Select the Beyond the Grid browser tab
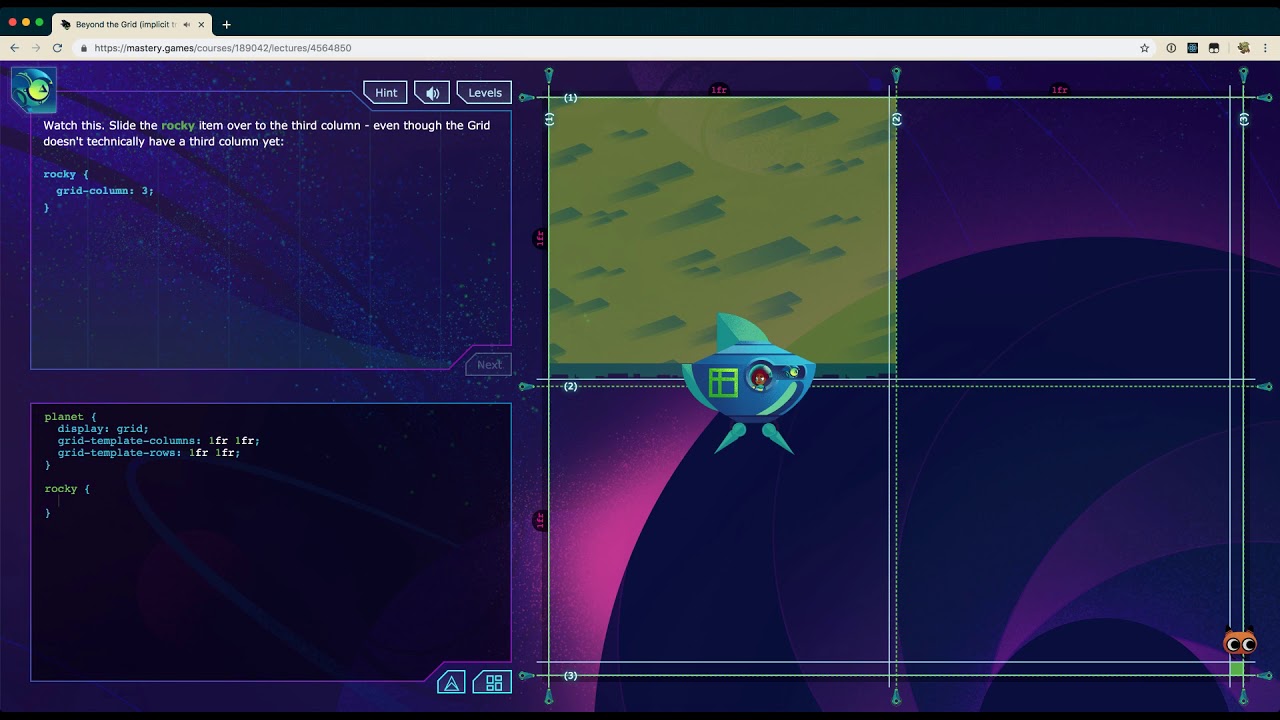Screen dimensions: 1280x720 133,24
